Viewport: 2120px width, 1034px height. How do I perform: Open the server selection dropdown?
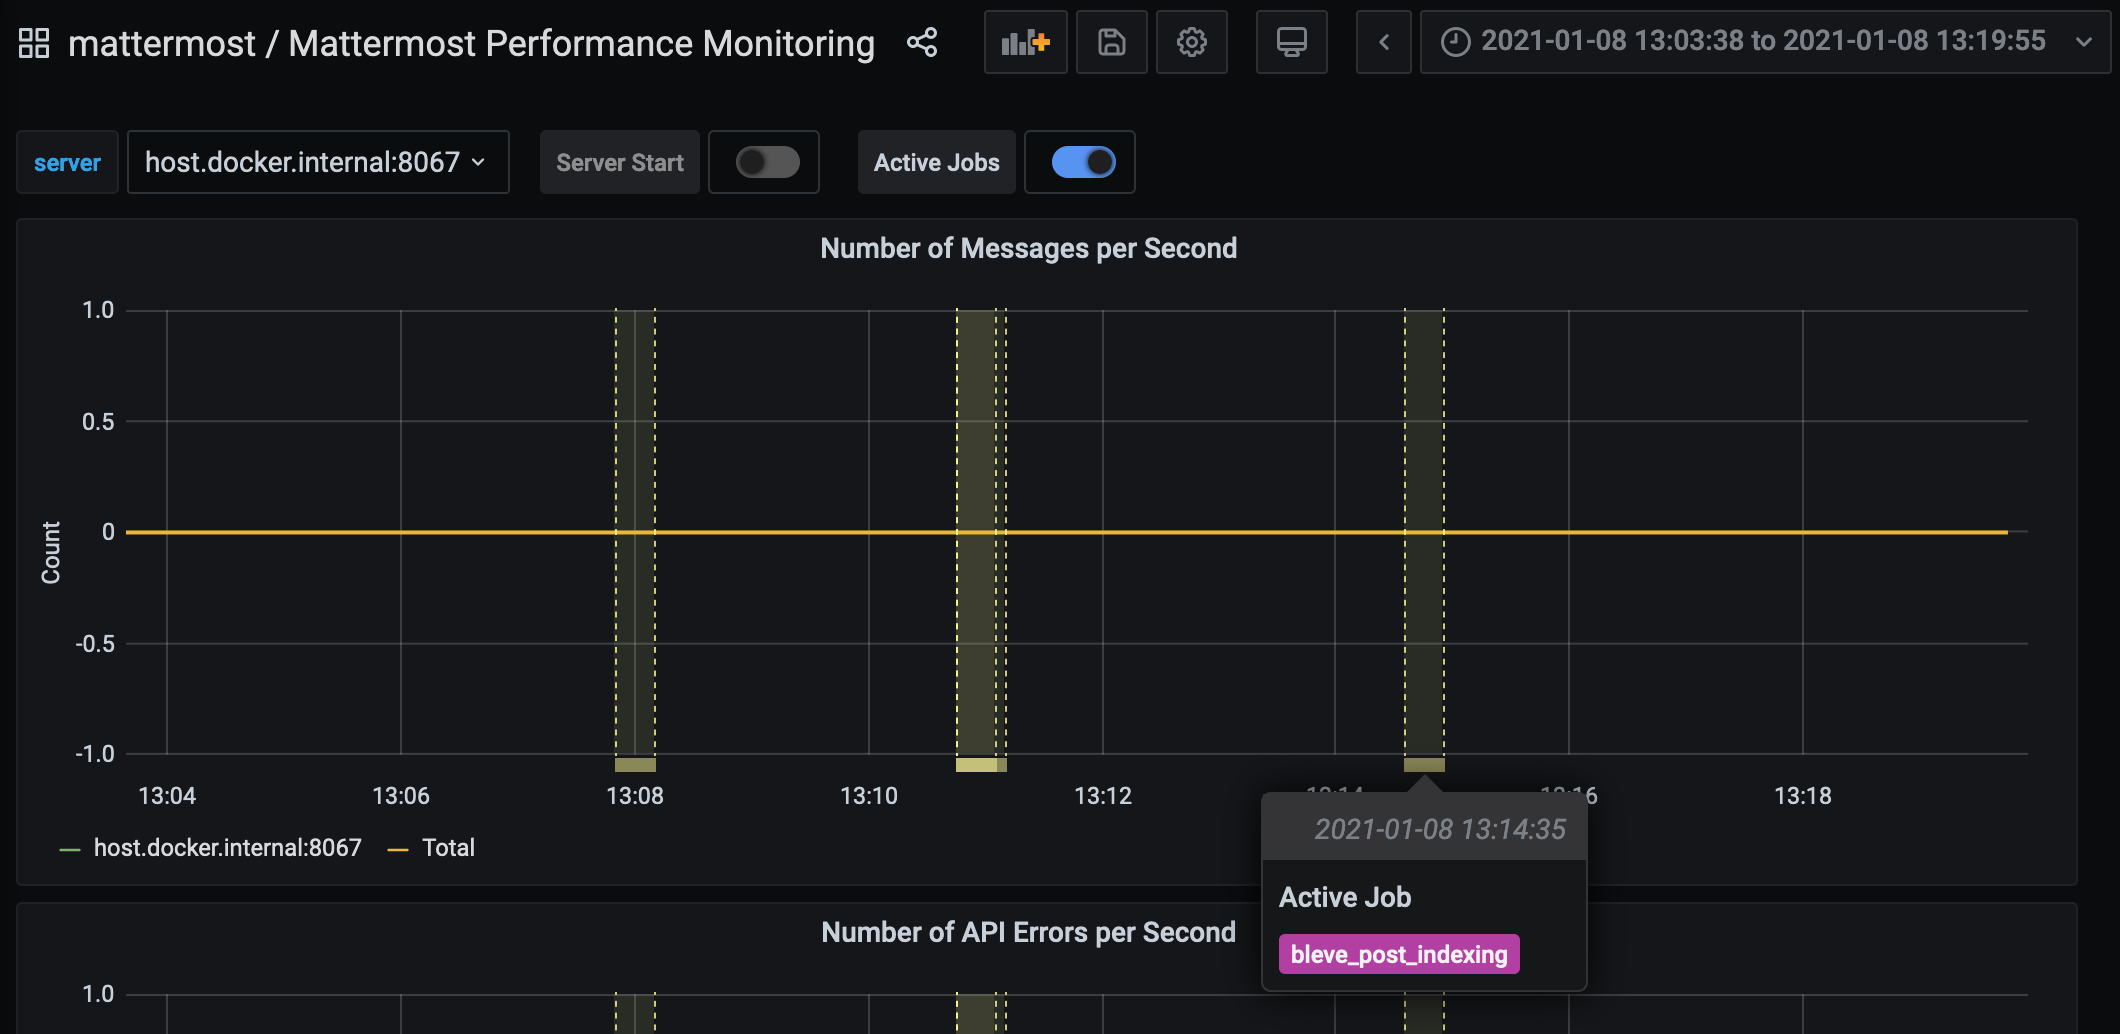(318, 161)
